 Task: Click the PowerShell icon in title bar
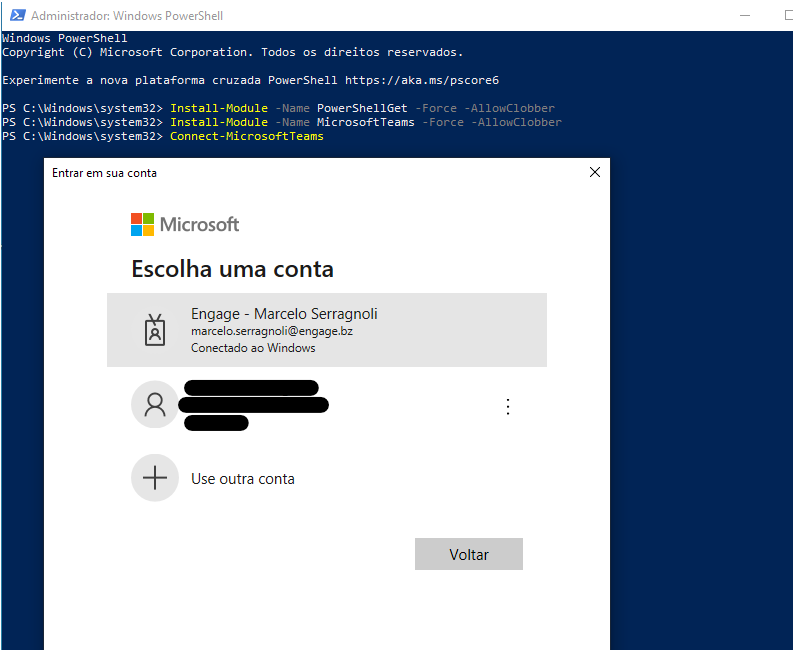[18, 15]
